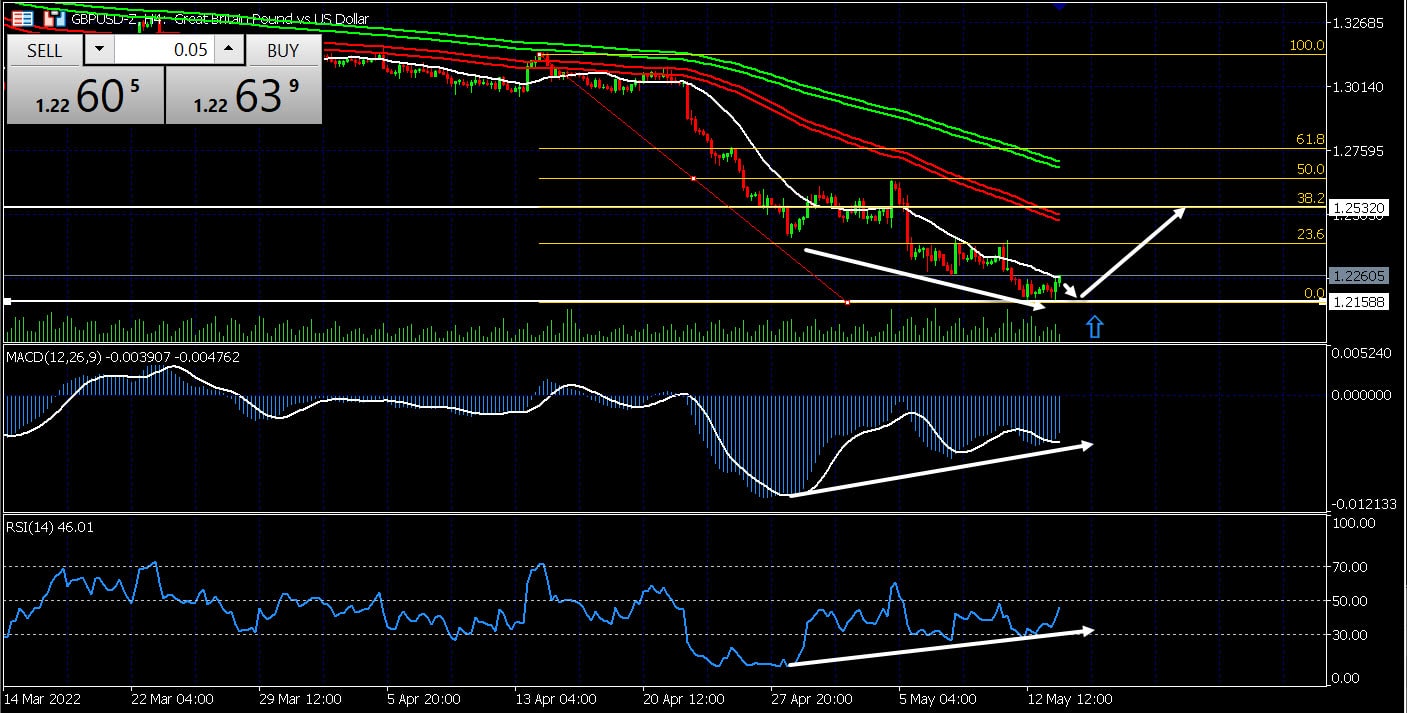Select the rising divergence arrow in RSI window

(x=940, y=647)
